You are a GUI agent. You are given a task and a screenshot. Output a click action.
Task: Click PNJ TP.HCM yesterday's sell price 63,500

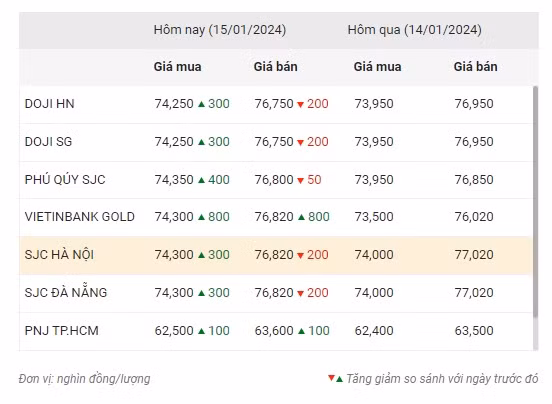(x=474, y=331)
